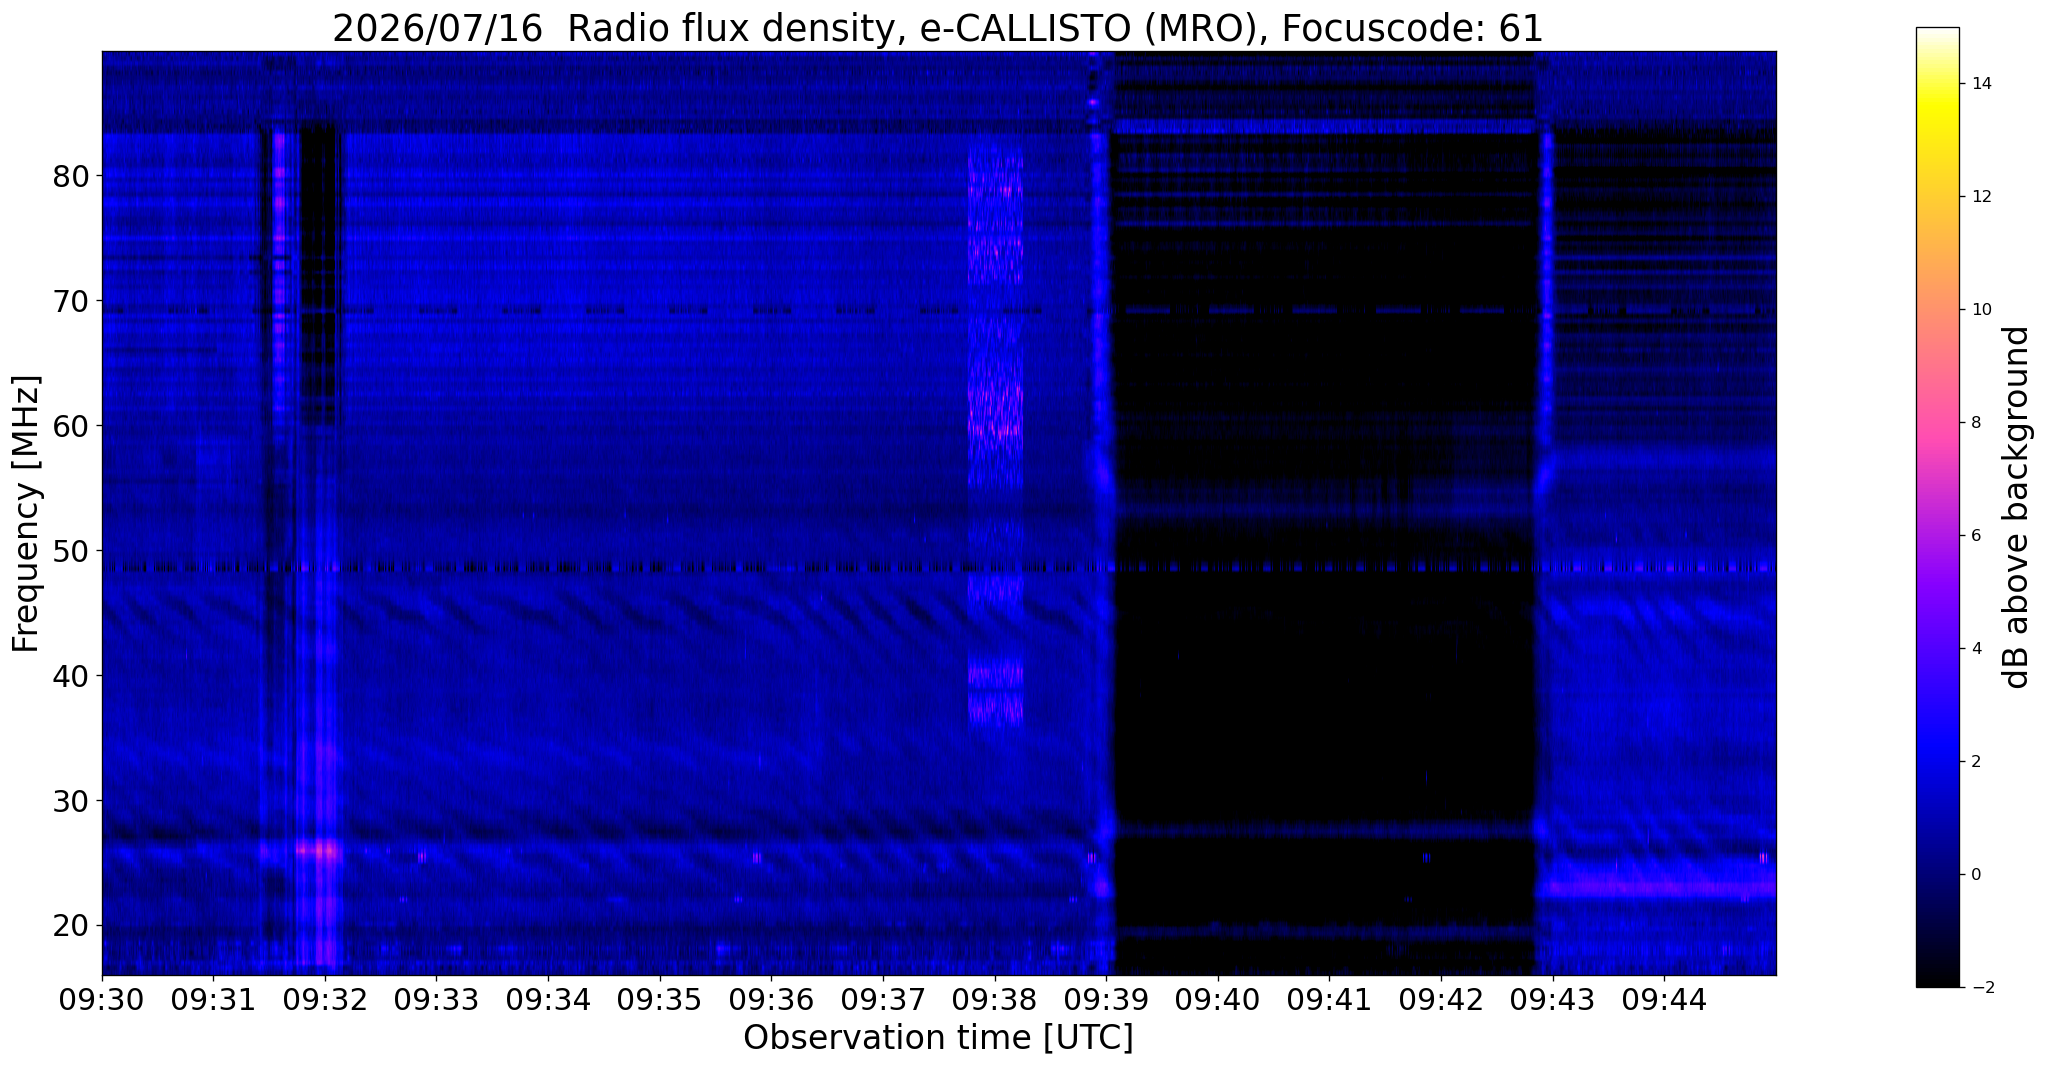Click the 09:38 time axis label

pyautogui.click(x=995, y=1001)
